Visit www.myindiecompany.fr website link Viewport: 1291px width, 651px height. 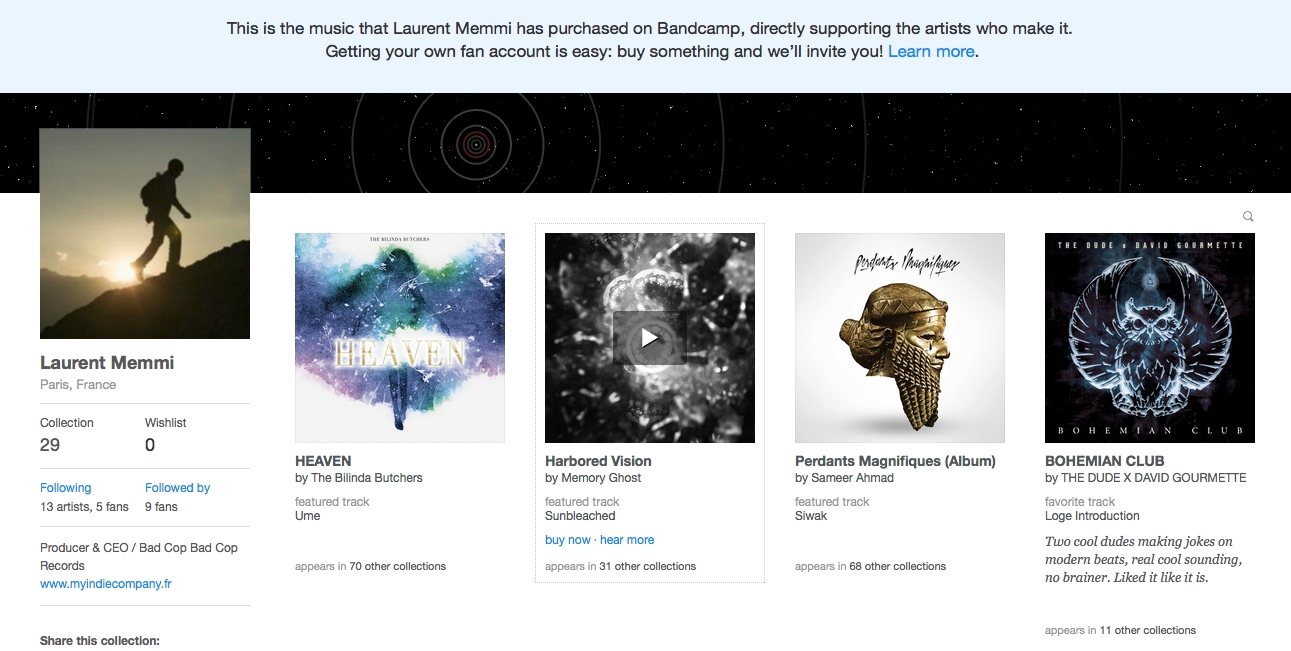click(x=106, y=584)
